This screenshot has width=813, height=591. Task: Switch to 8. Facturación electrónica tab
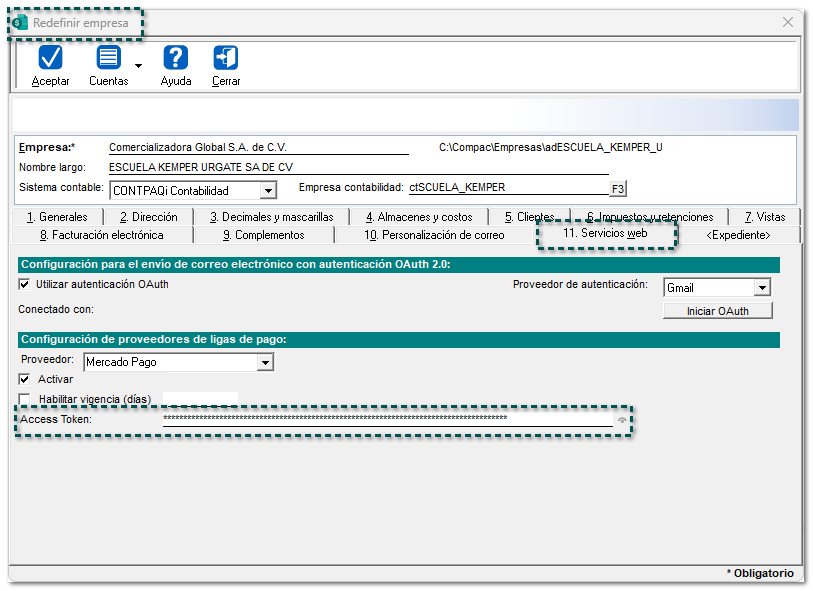tap(101, 235)
